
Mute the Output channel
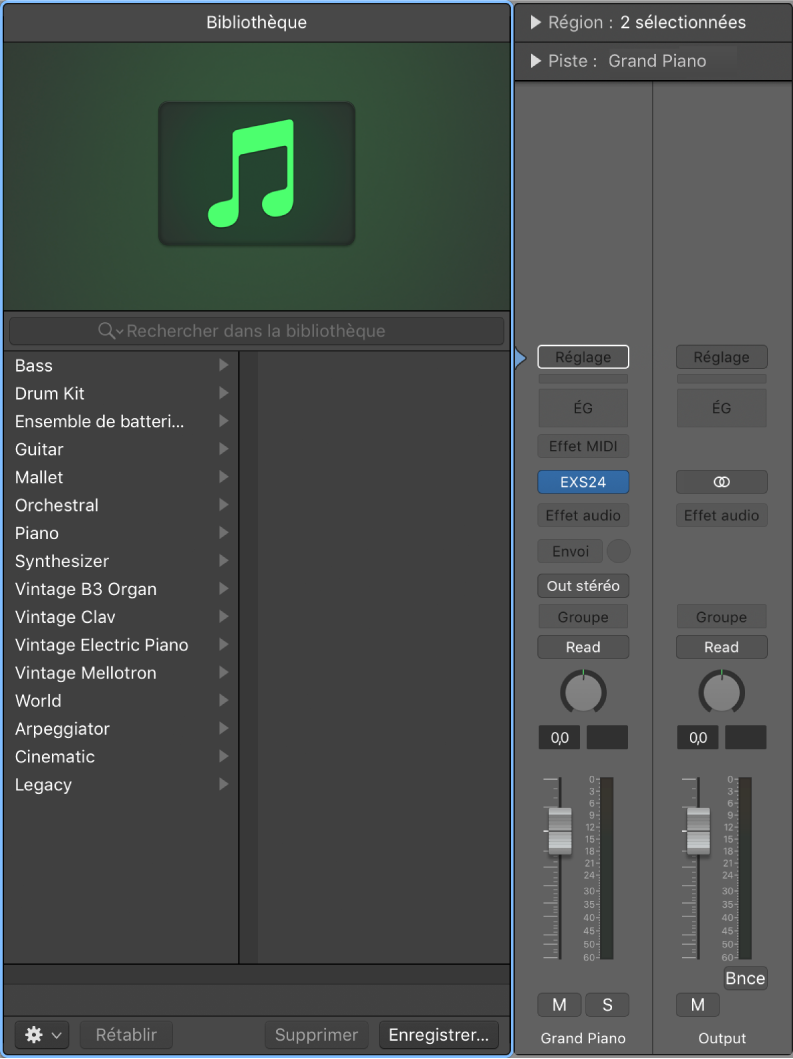697,1005
